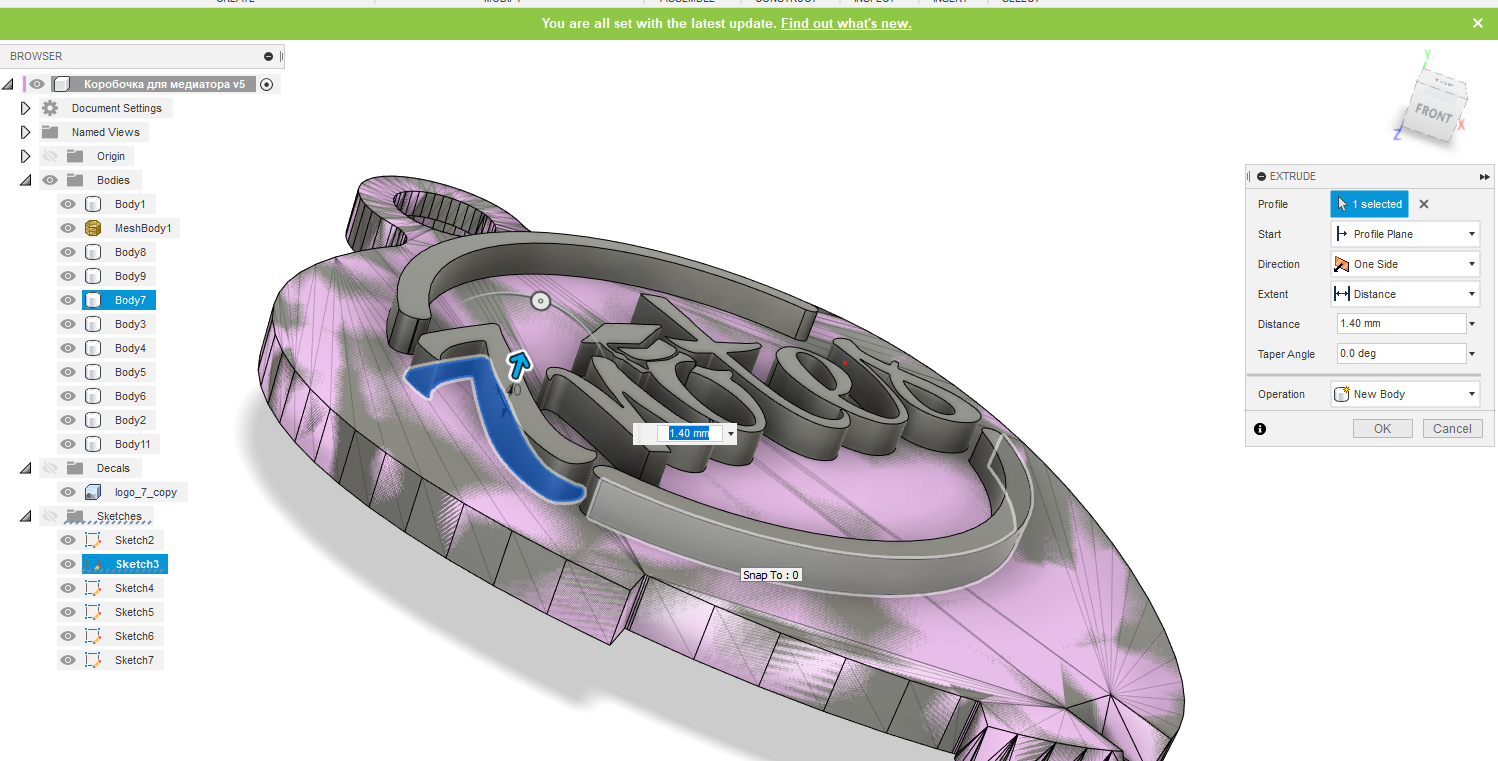Open the Taper Angle field dropdown arrow
The image size is (1498, 761).
[x=1472, y=354]
